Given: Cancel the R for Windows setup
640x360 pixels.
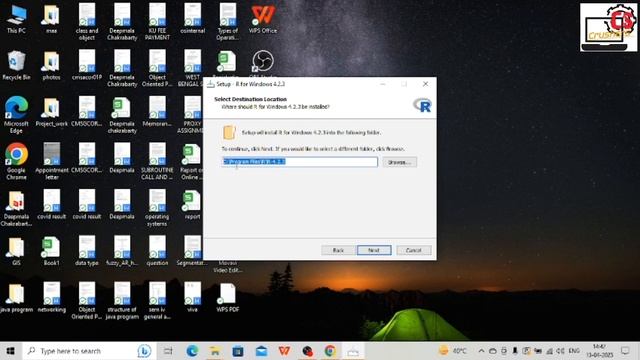Looking at the screenshot, I should (x=413, y=250).
